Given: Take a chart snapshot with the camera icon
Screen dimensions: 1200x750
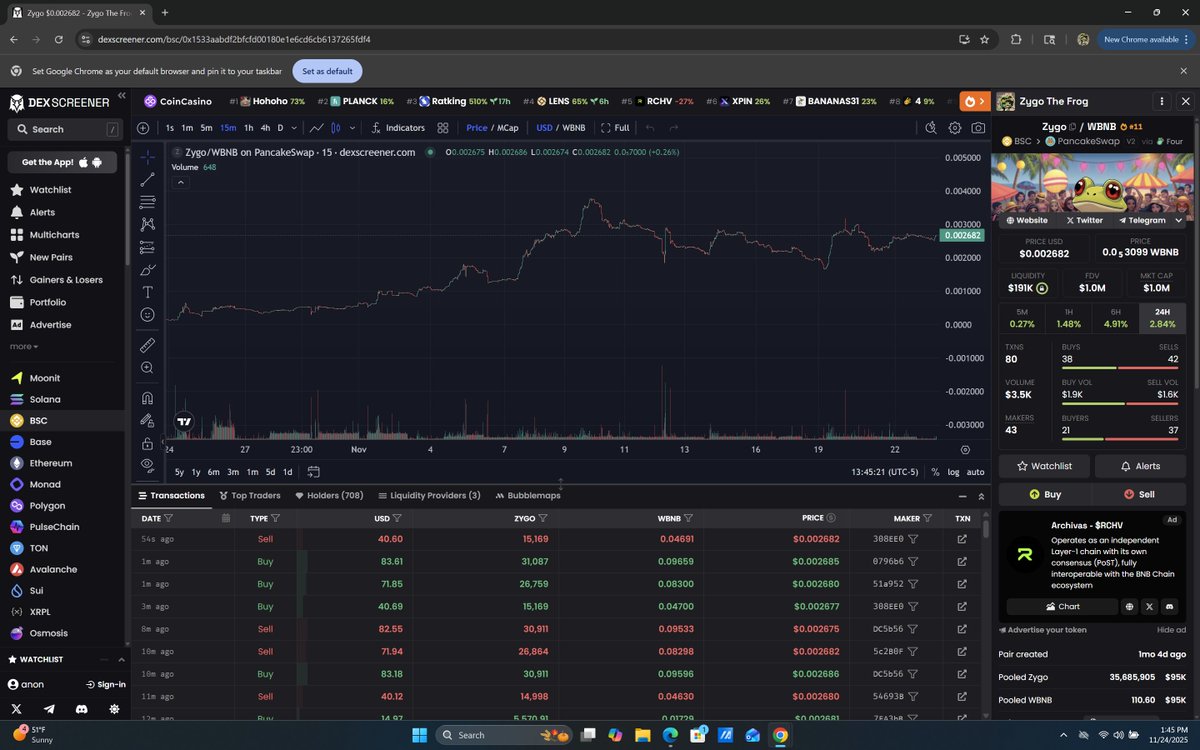Looking at the screenshot, I should click(x=977, y=128).
